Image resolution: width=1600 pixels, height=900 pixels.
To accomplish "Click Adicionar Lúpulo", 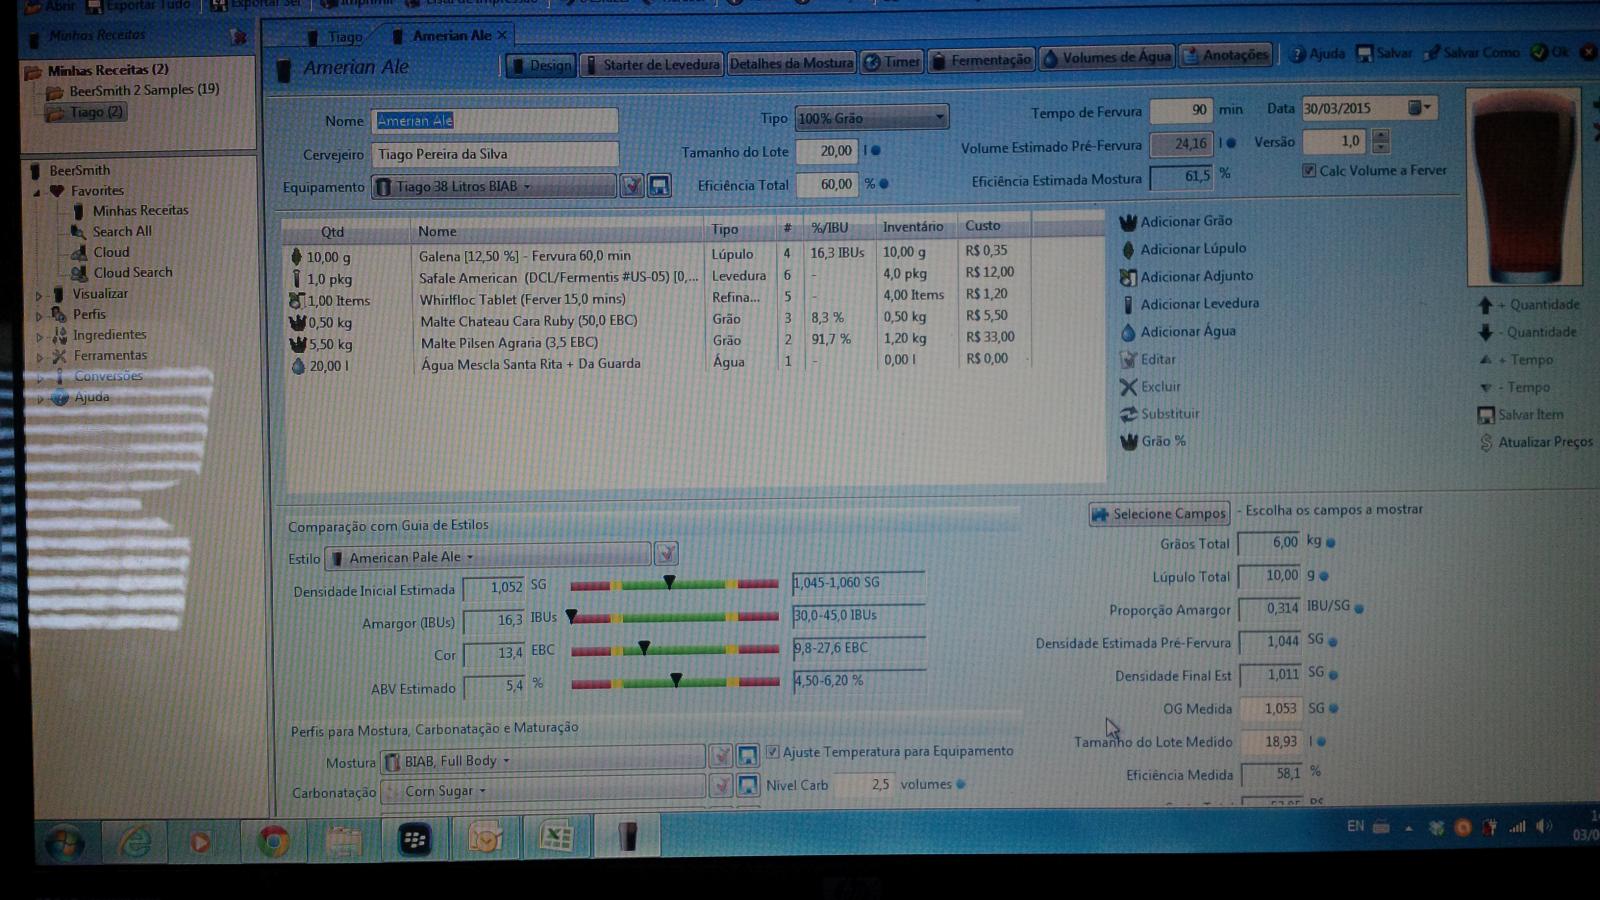I will (1183, 248).
